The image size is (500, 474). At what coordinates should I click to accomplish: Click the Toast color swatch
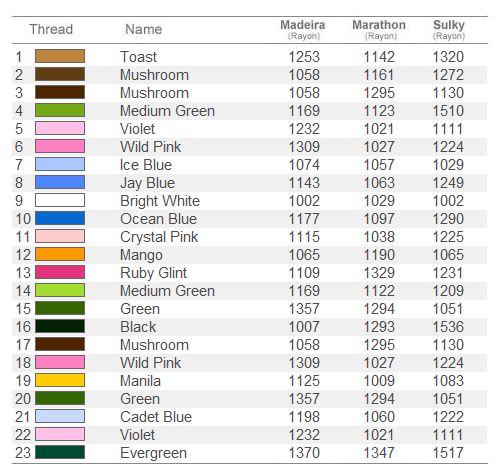click(60, 56)
